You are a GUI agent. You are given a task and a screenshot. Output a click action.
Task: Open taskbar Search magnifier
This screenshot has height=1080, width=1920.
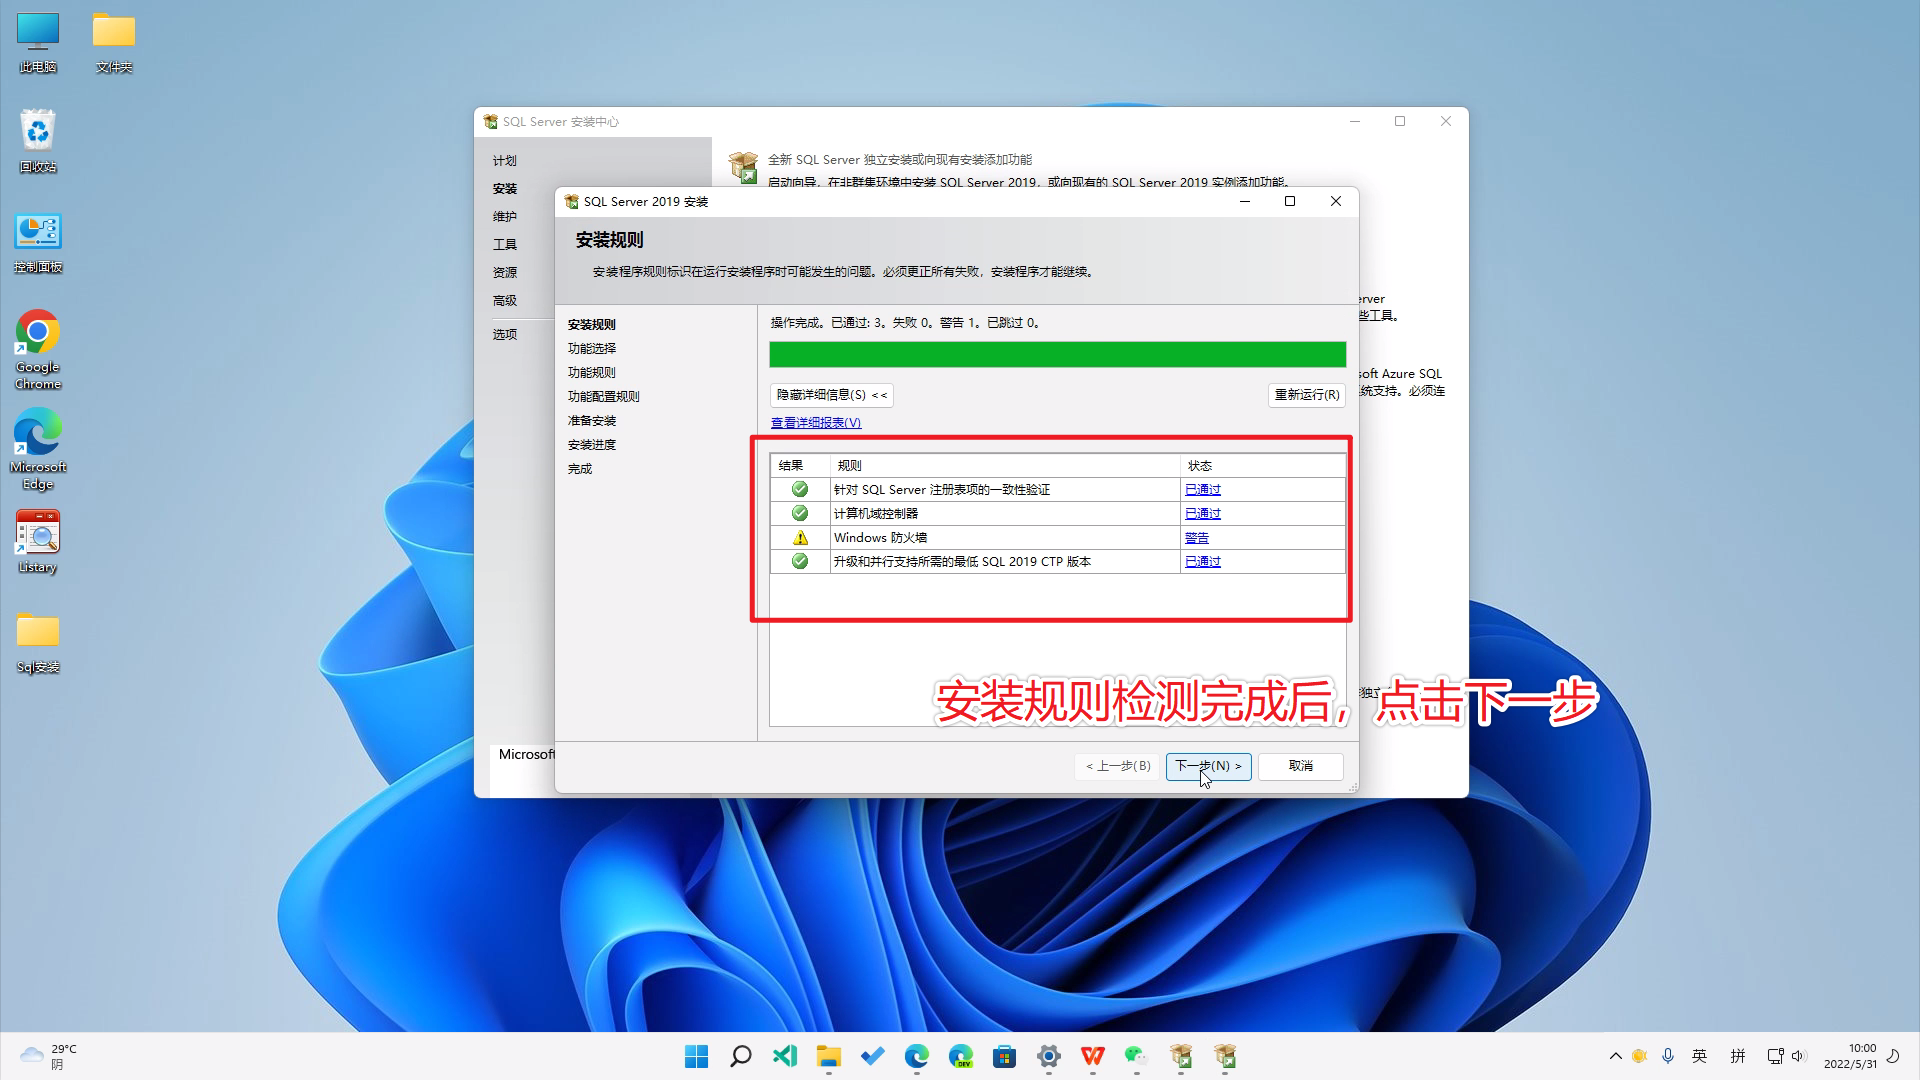[741, 1056]
